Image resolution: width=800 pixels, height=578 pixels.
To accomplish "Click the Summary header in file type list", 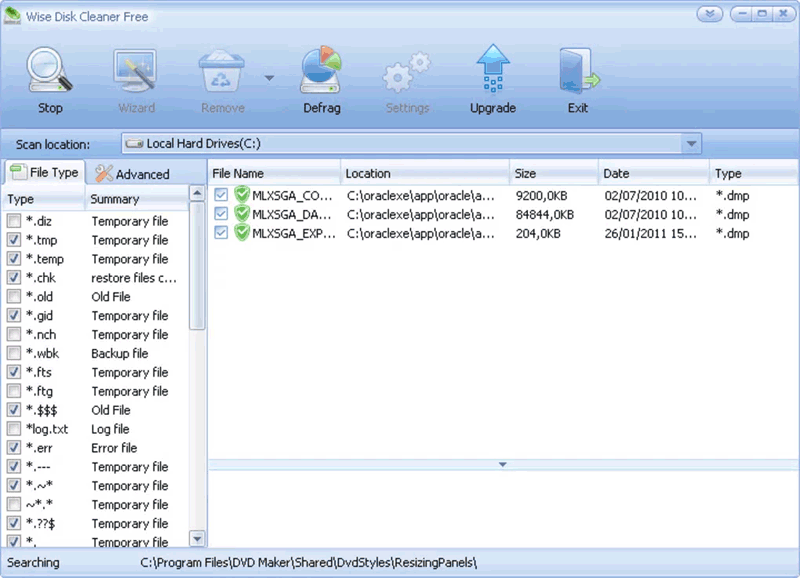I will coord(137,199).
